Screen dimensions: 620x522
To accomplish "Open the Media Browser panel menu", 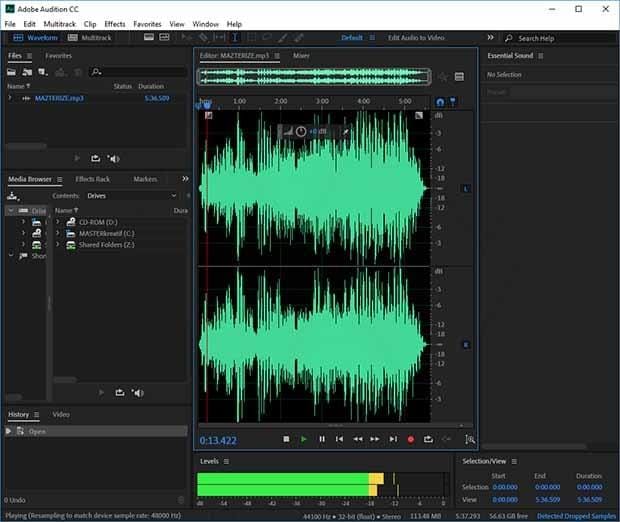I will coord(60,180).
